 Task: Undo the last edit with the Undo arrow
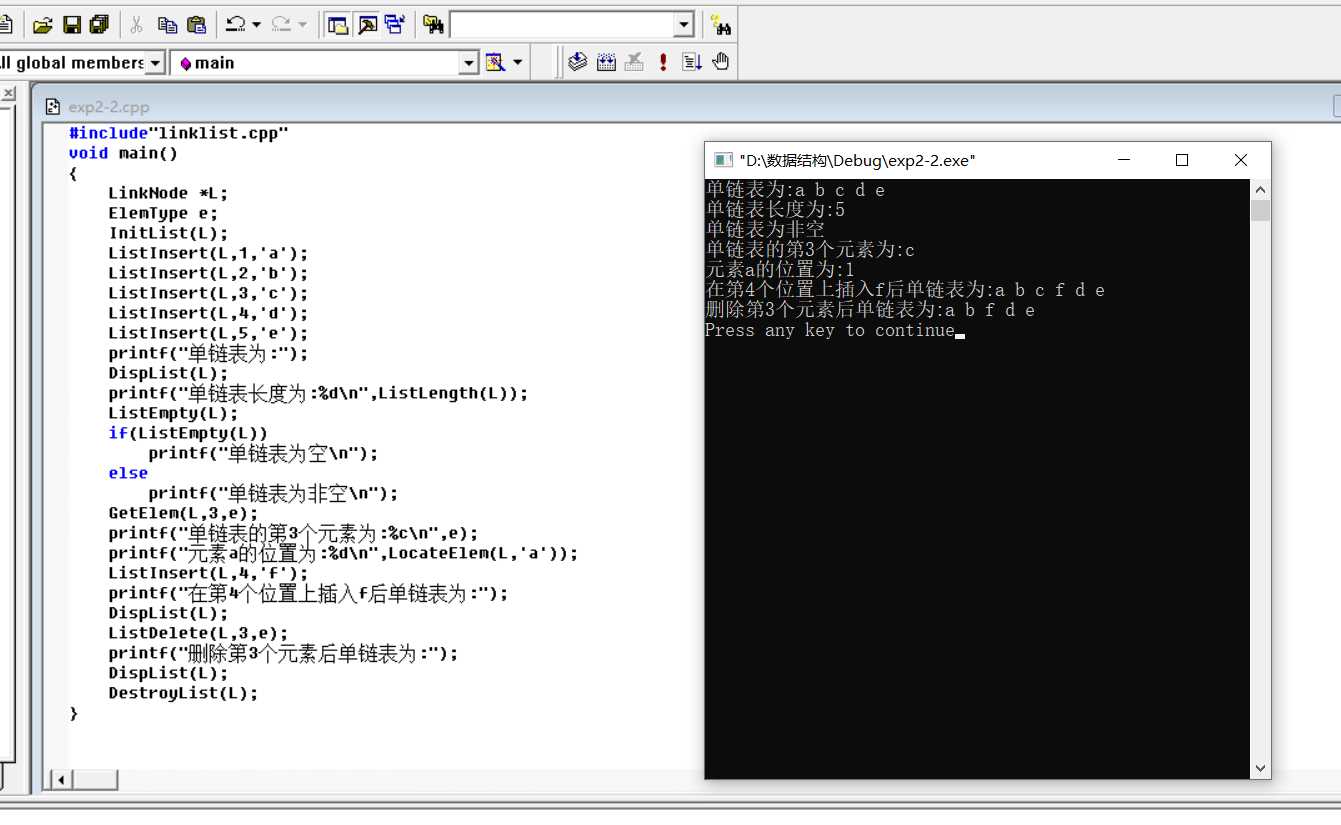(x=236, y=25)
